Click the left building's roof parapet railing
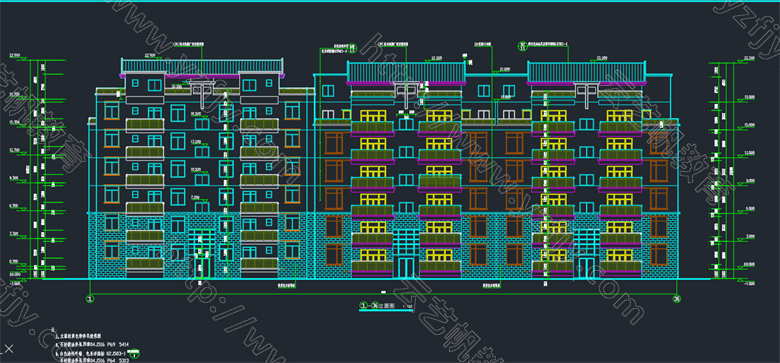The width and height of the screenshot is (780, 363). click(202, 66)
